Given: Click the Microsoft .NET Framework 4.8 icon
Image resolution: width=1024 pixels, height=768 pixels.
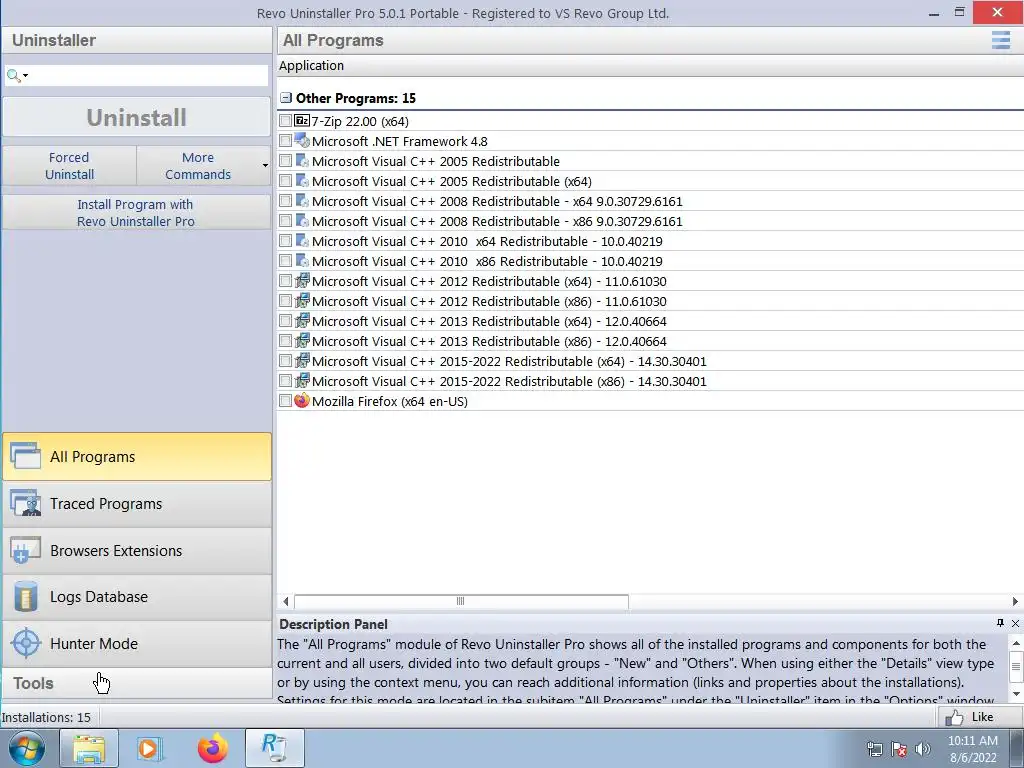Looking at the screenshot, I should [x=302, y=140].
